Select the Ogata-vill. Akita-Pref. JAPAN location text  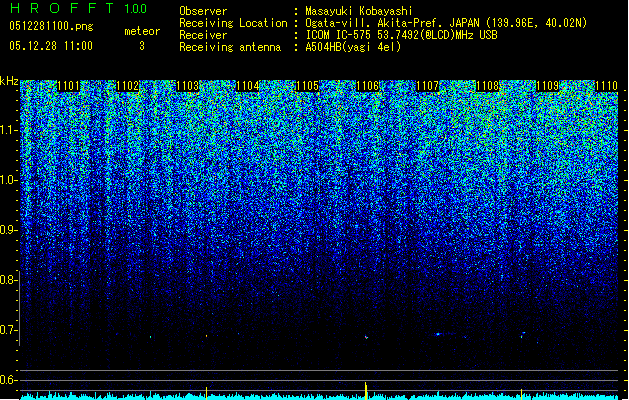click(446, 23)
